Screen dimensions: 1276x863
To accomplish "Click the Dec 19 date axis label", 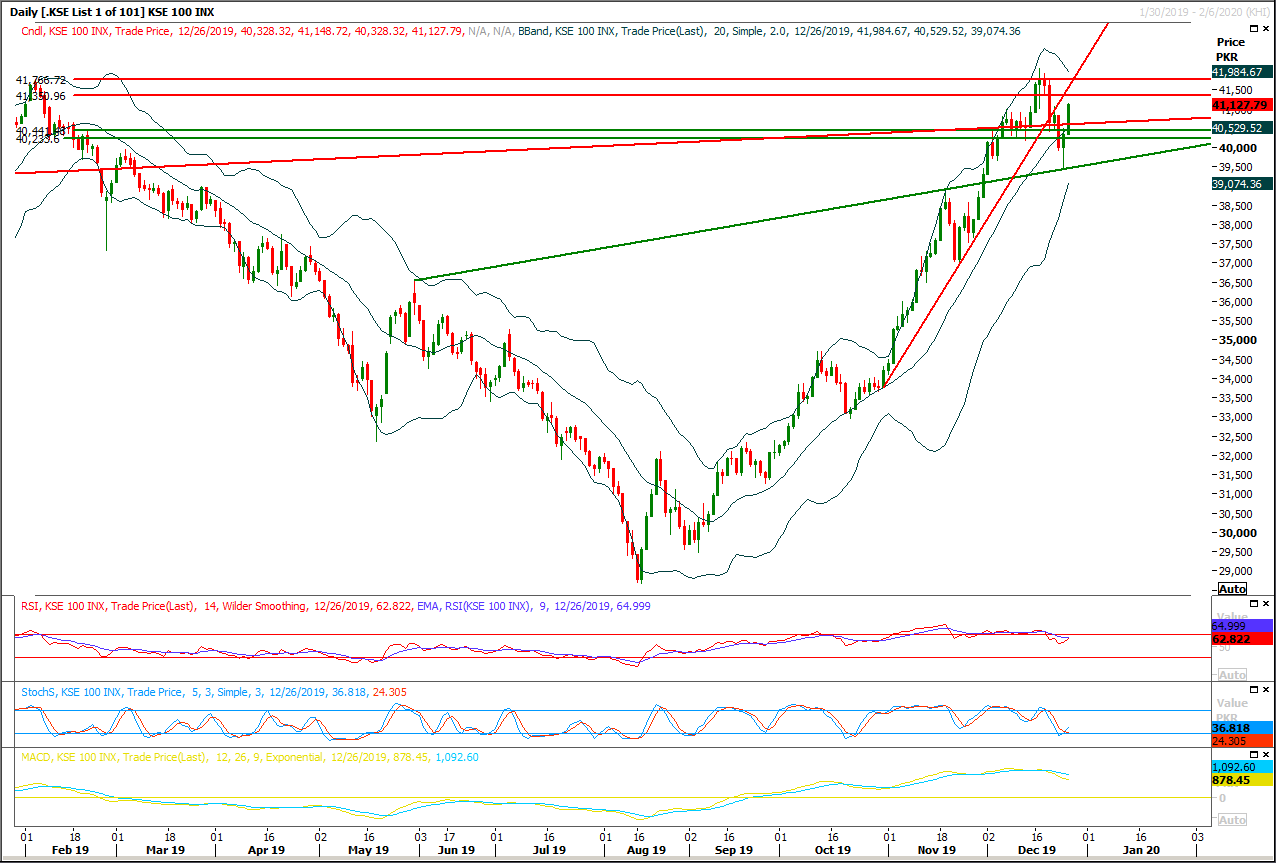I will click(x=1037, y=850).
